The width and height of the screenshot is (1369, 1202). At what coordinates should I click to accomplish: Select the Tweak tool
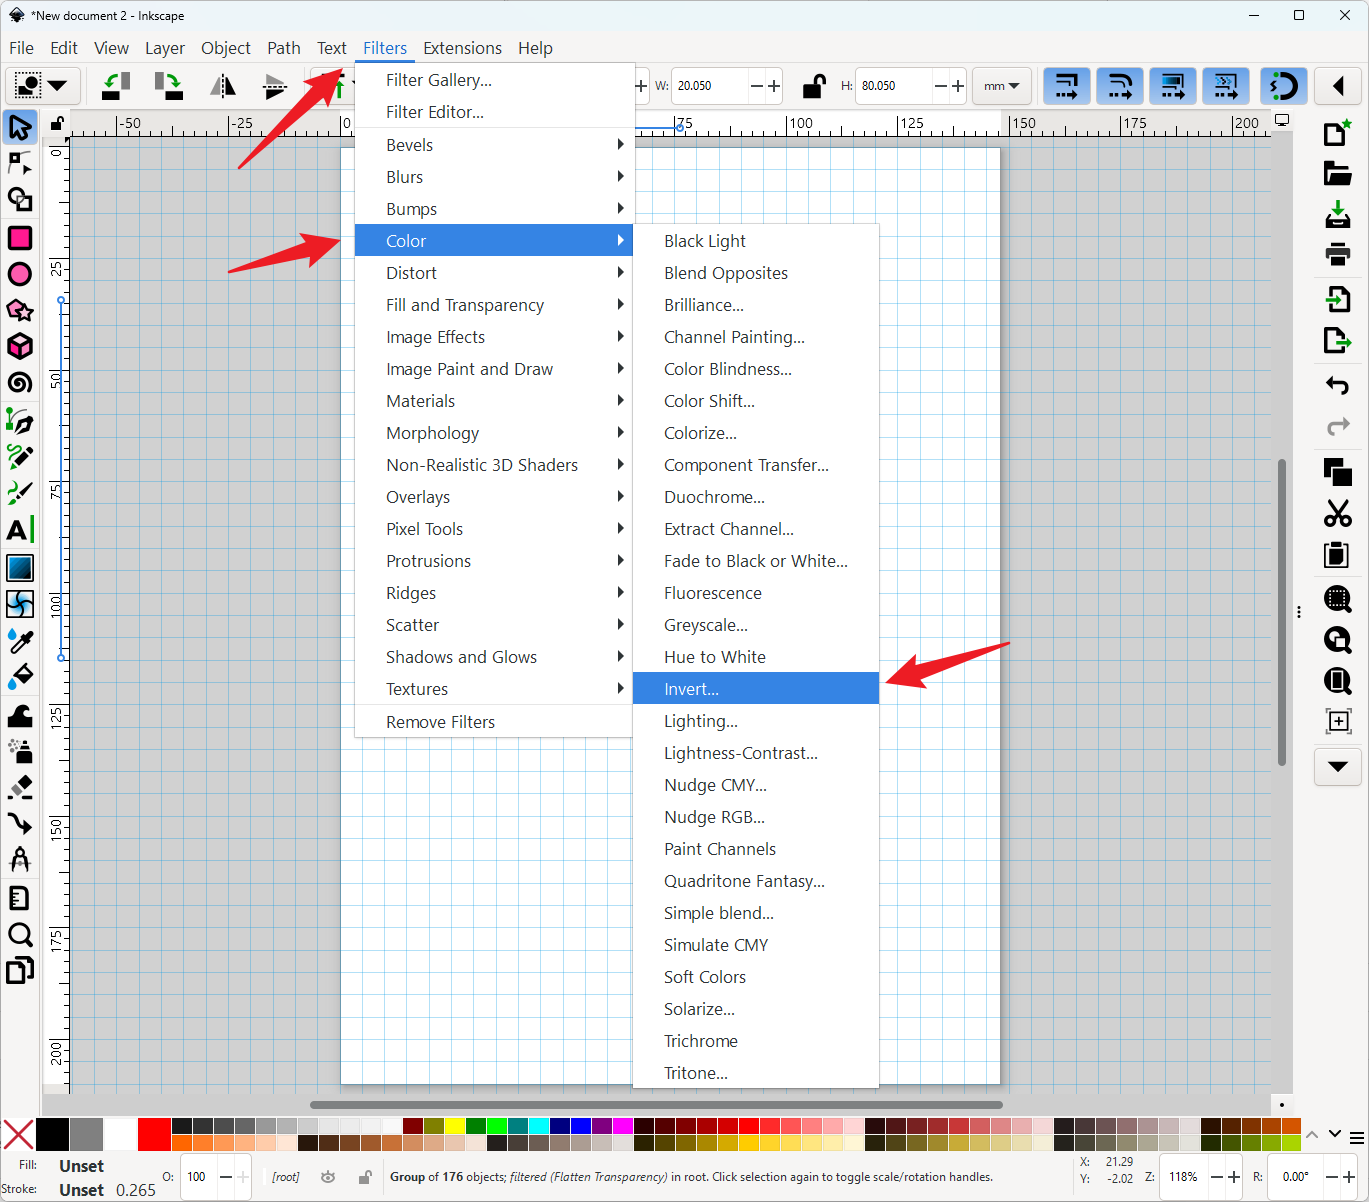[x=20, y=715]
